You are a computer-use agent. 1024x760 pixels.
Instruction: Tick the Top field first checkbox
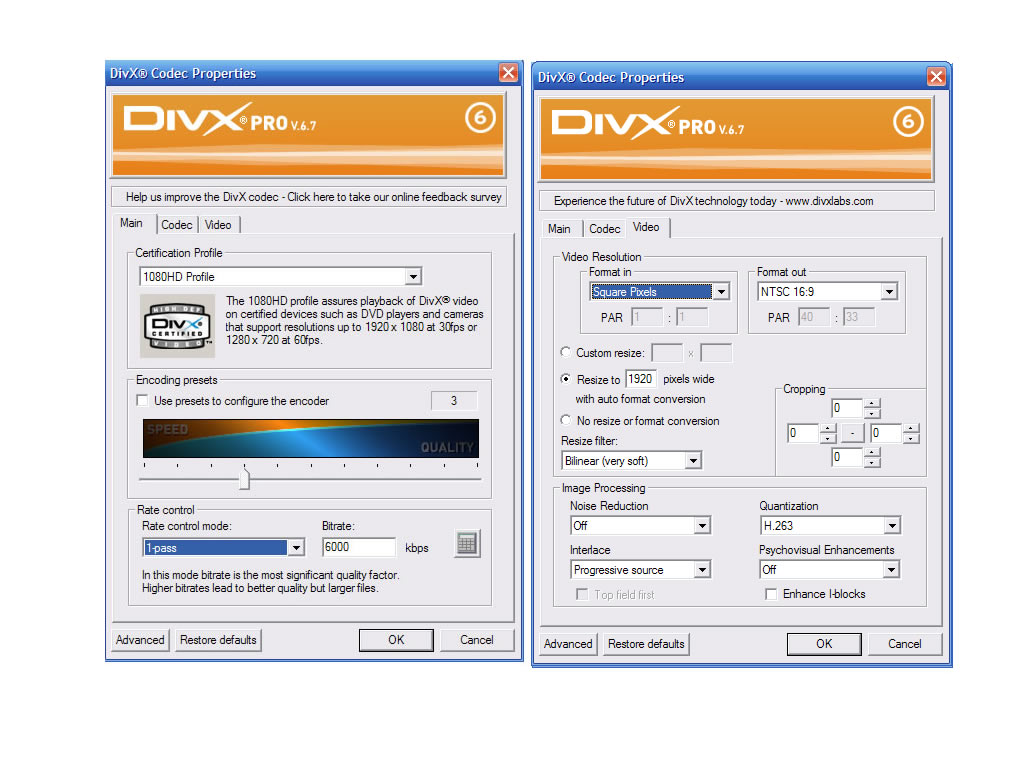pos(582,594)
